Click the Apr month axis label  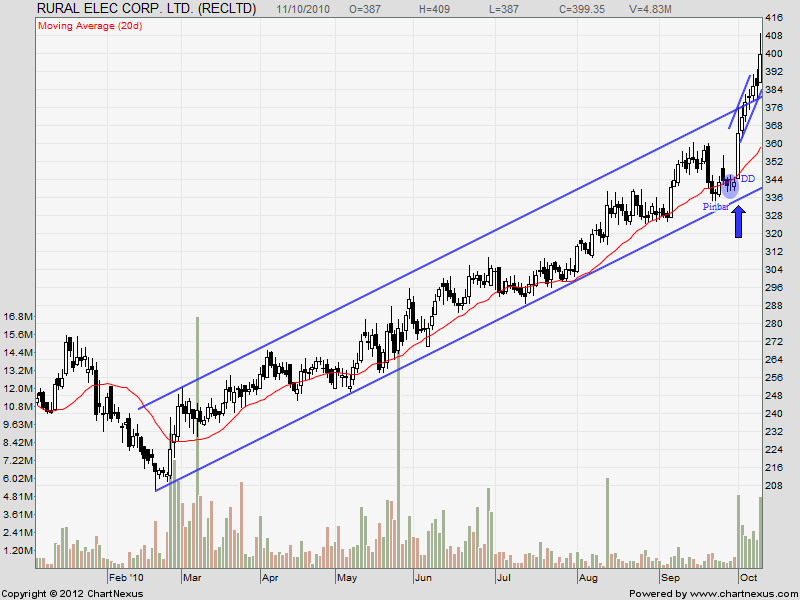pyautogui.click(x=270, y=578)
